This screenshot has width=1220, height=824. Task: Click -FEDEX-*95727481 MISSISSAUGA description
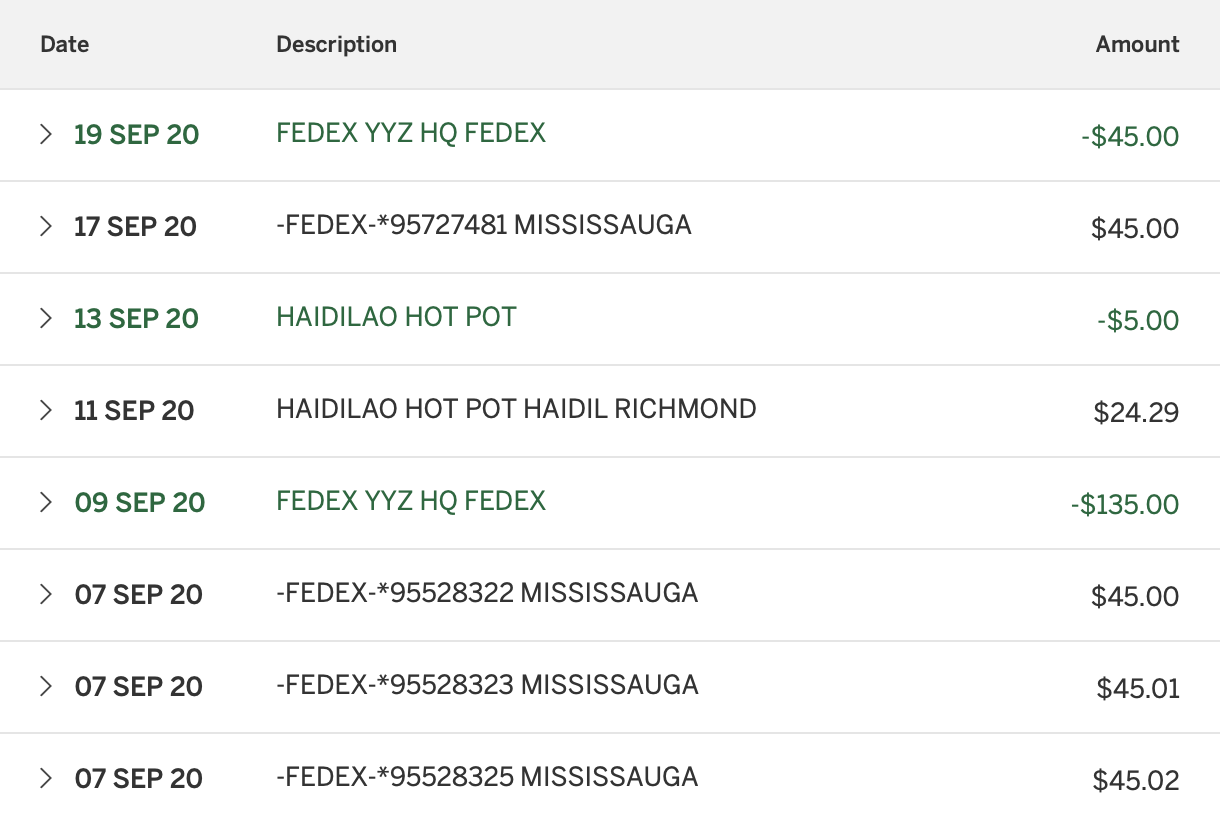[483, 225]
